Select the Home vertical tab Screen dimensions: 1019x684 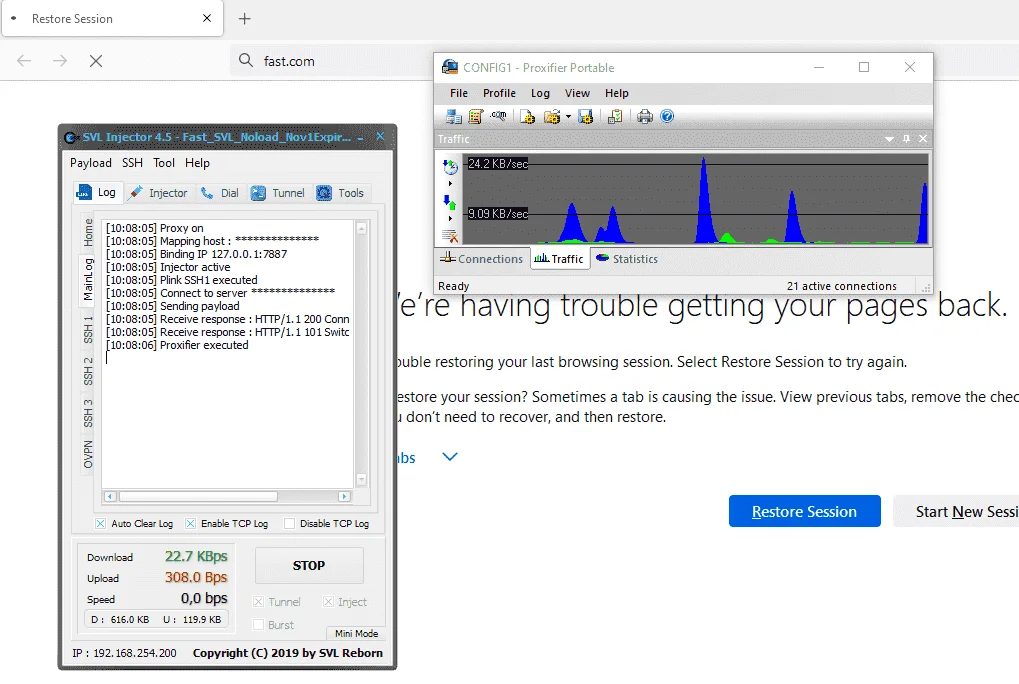click(x=88, y=233)
